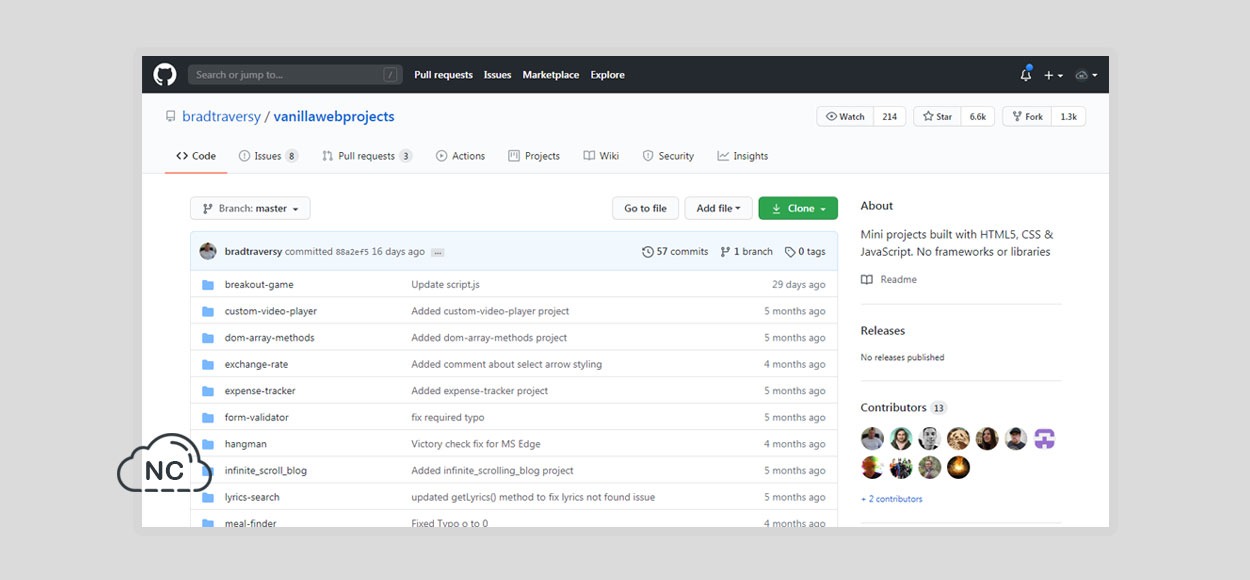Click the + 2 contributors link
The image size is (1250, 580).
pos(892,499)
